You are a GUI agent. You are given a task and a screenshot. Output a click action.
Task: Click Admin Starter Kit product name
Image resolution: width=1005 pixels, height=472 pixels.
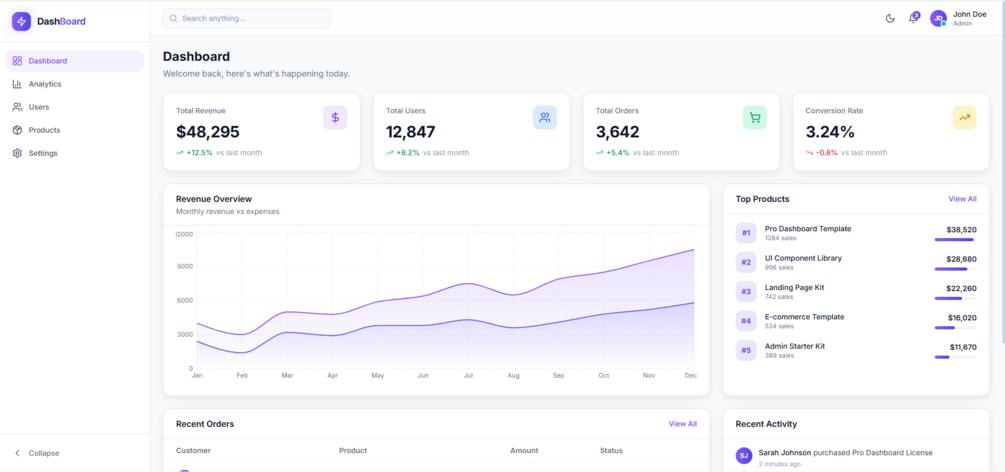(x=795, y=346)
